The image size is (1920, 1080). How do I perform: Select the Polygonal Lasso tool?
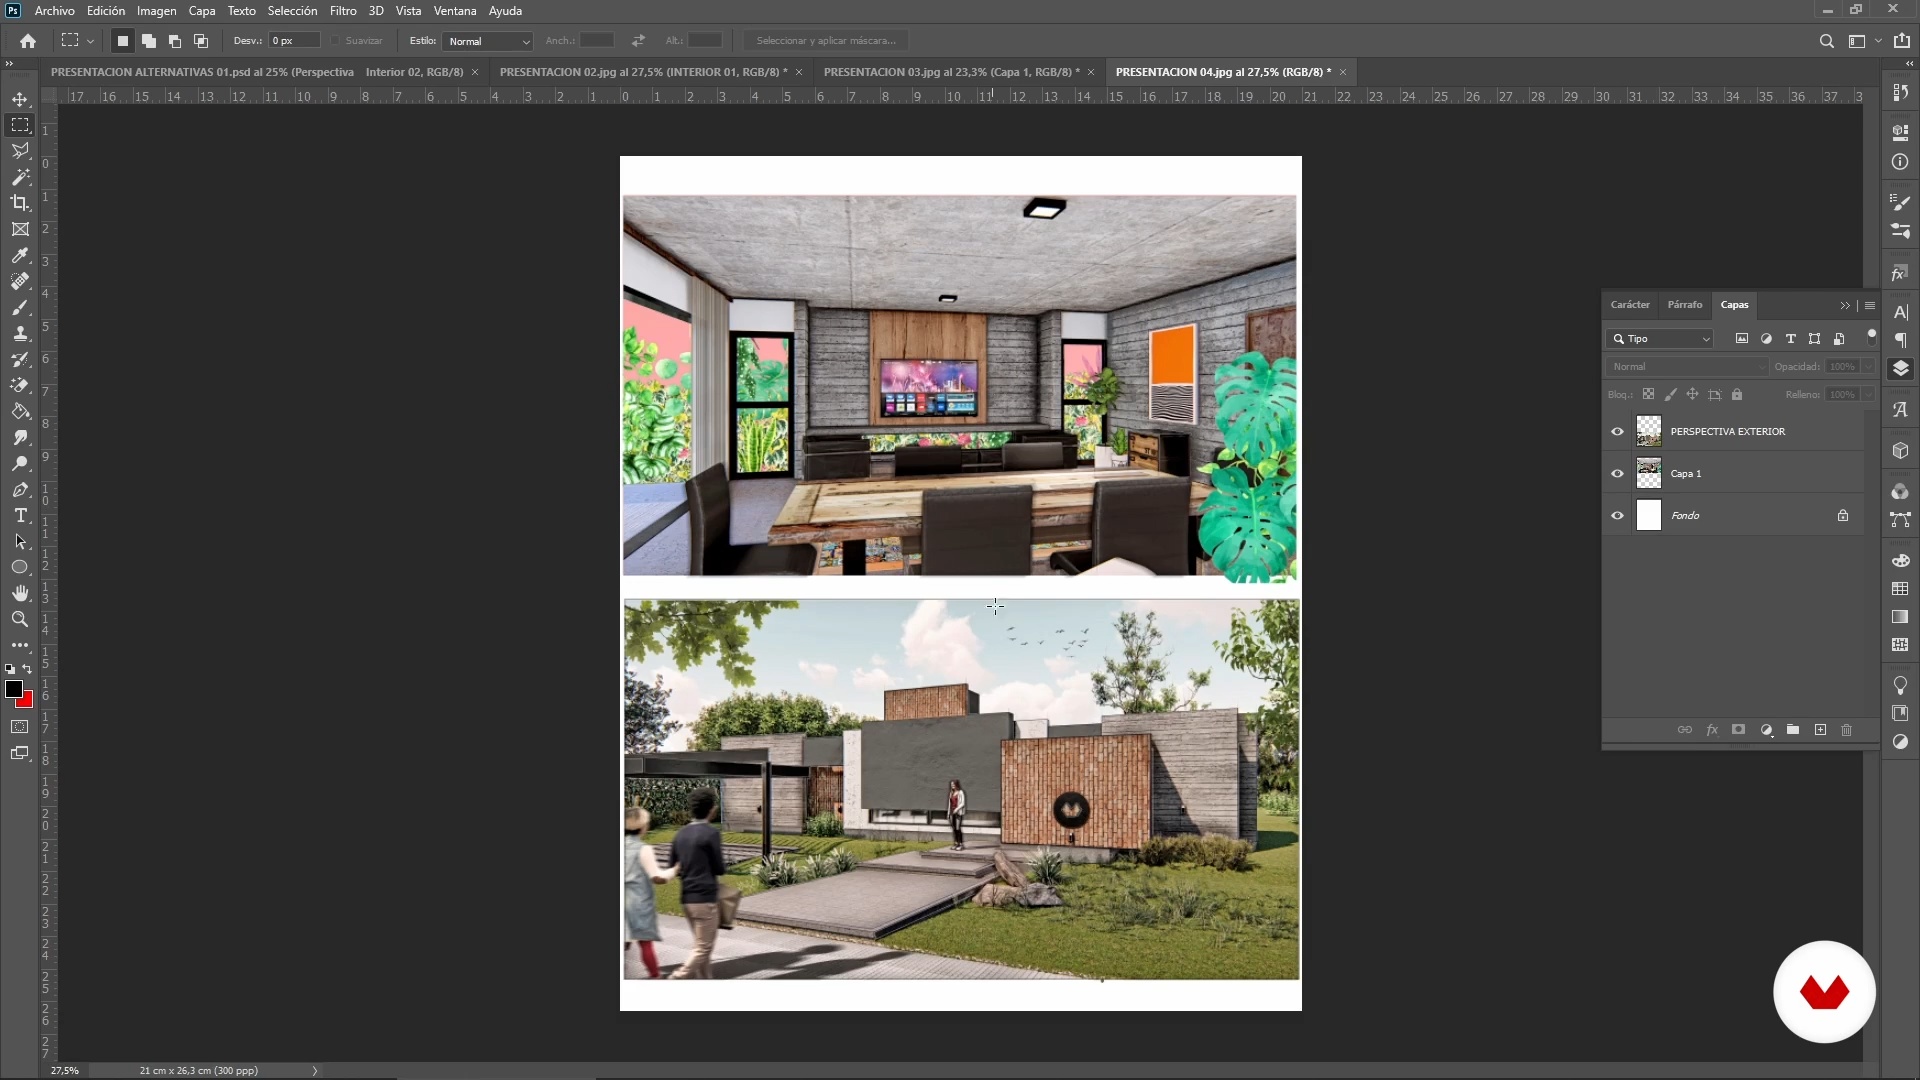20,151
